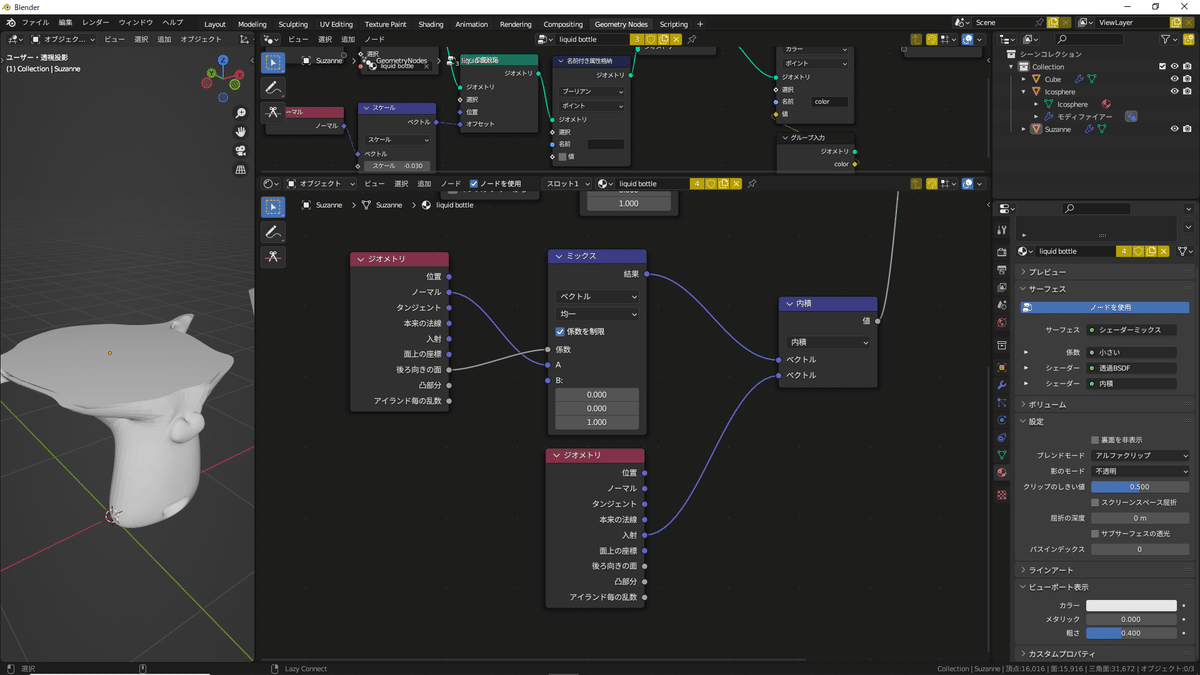Unlink liquid bottle material with X button
The image size is (1200, 675).
click(x=1164, y=252)
